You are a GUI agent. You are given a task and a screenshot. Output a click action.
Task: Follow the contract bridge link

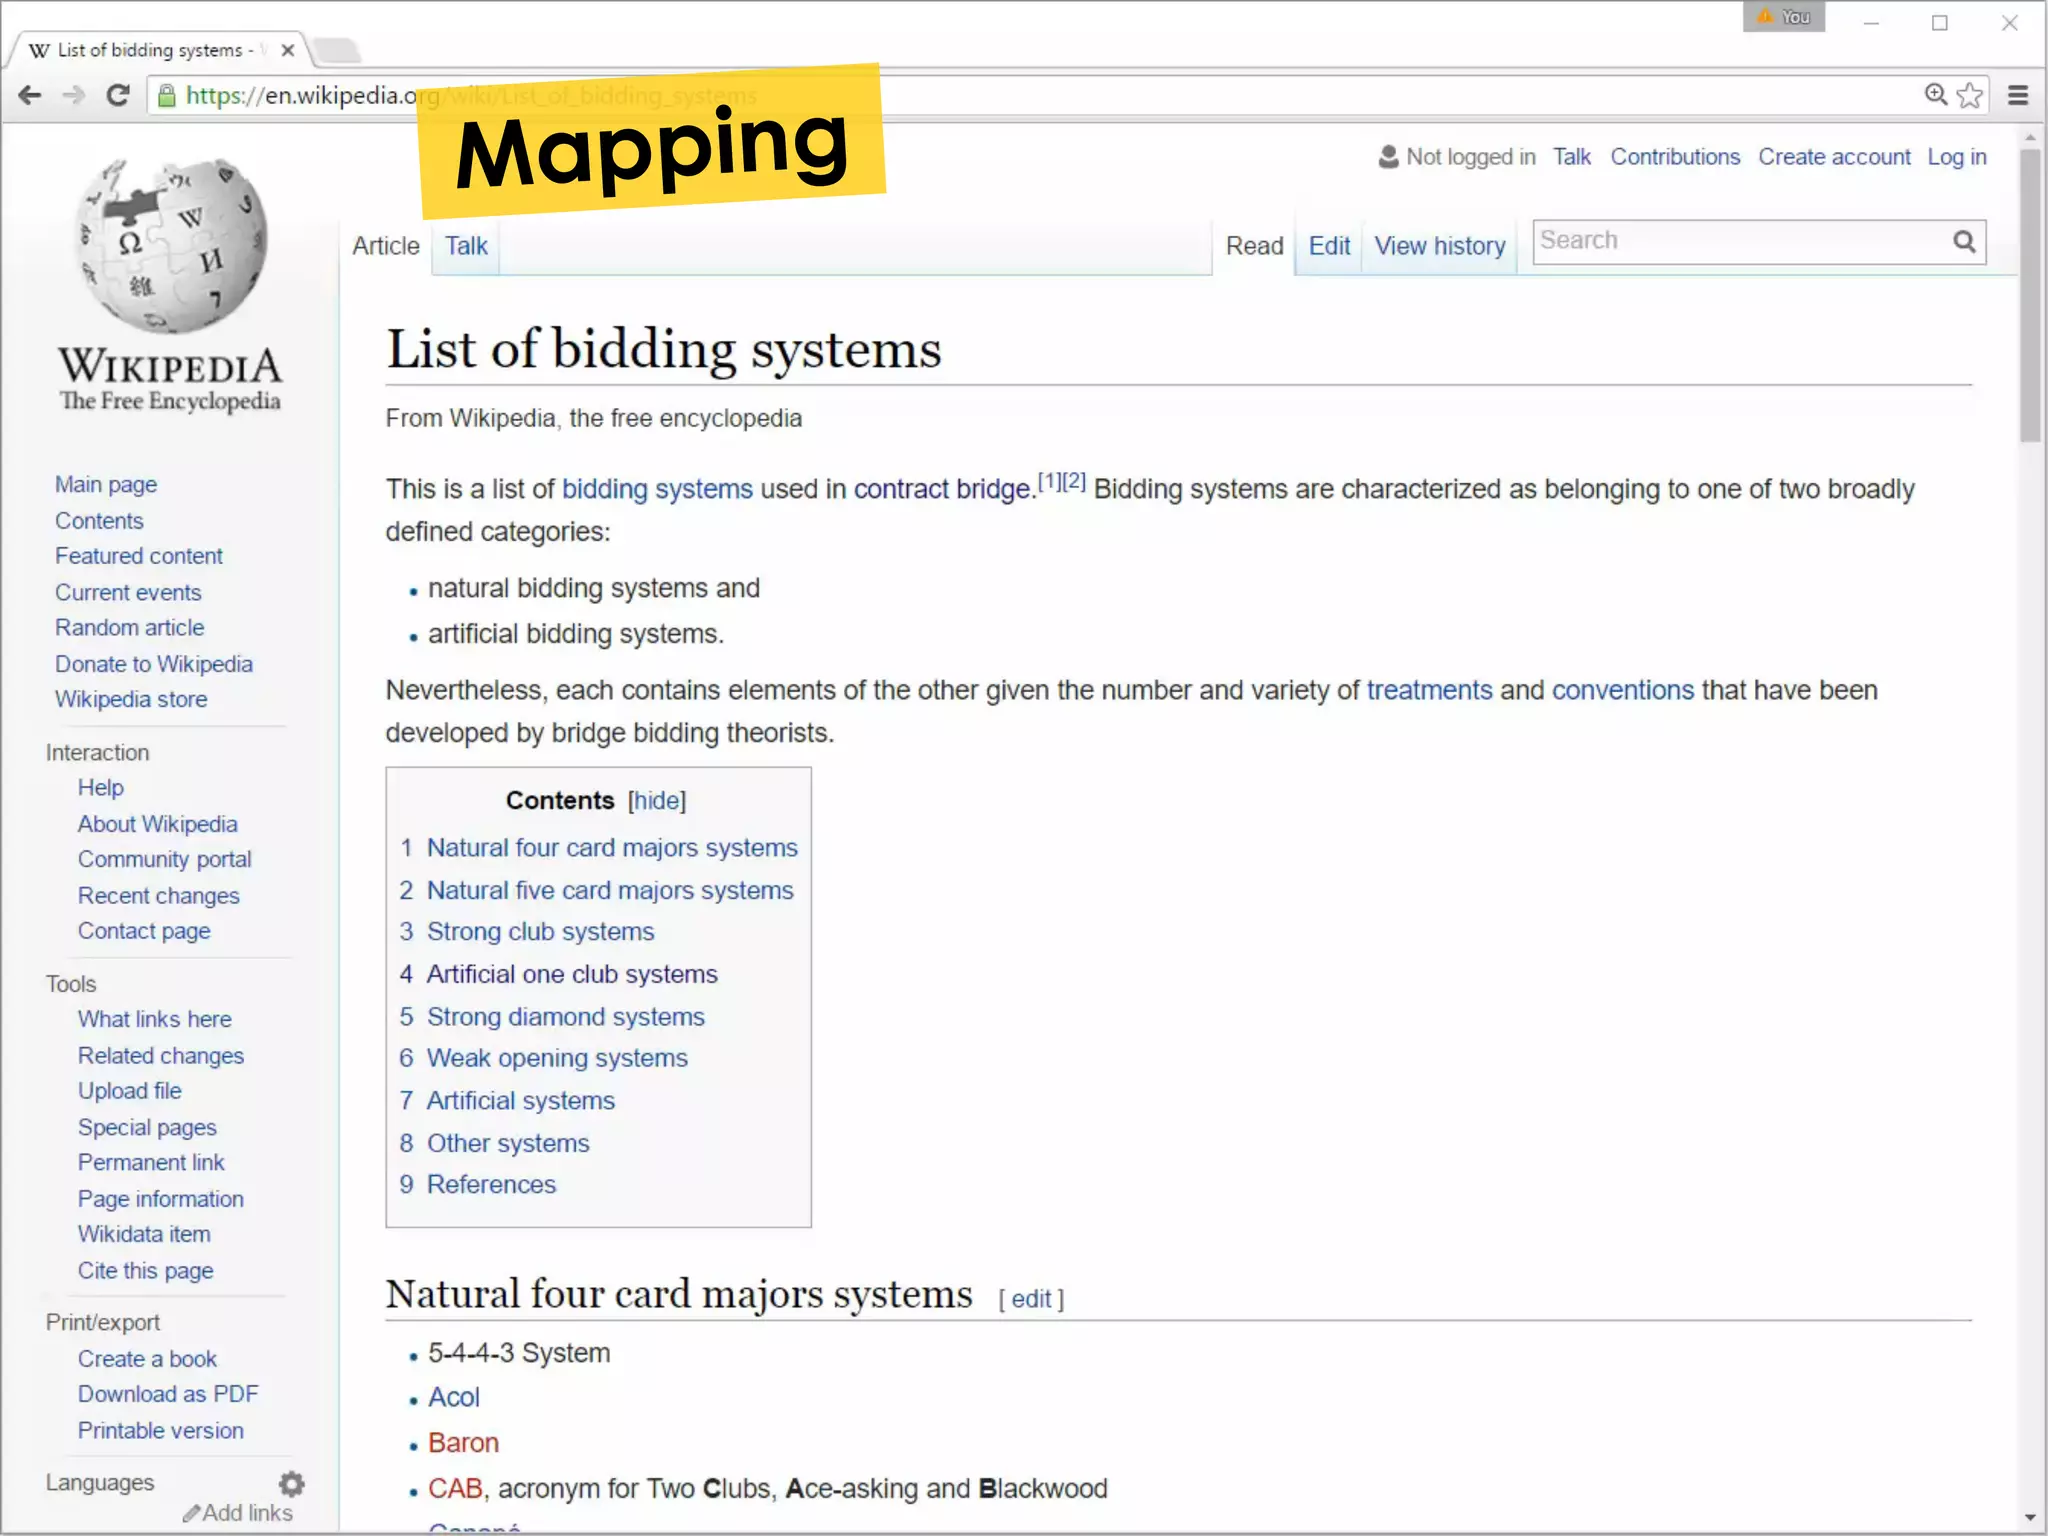(941, 489)
